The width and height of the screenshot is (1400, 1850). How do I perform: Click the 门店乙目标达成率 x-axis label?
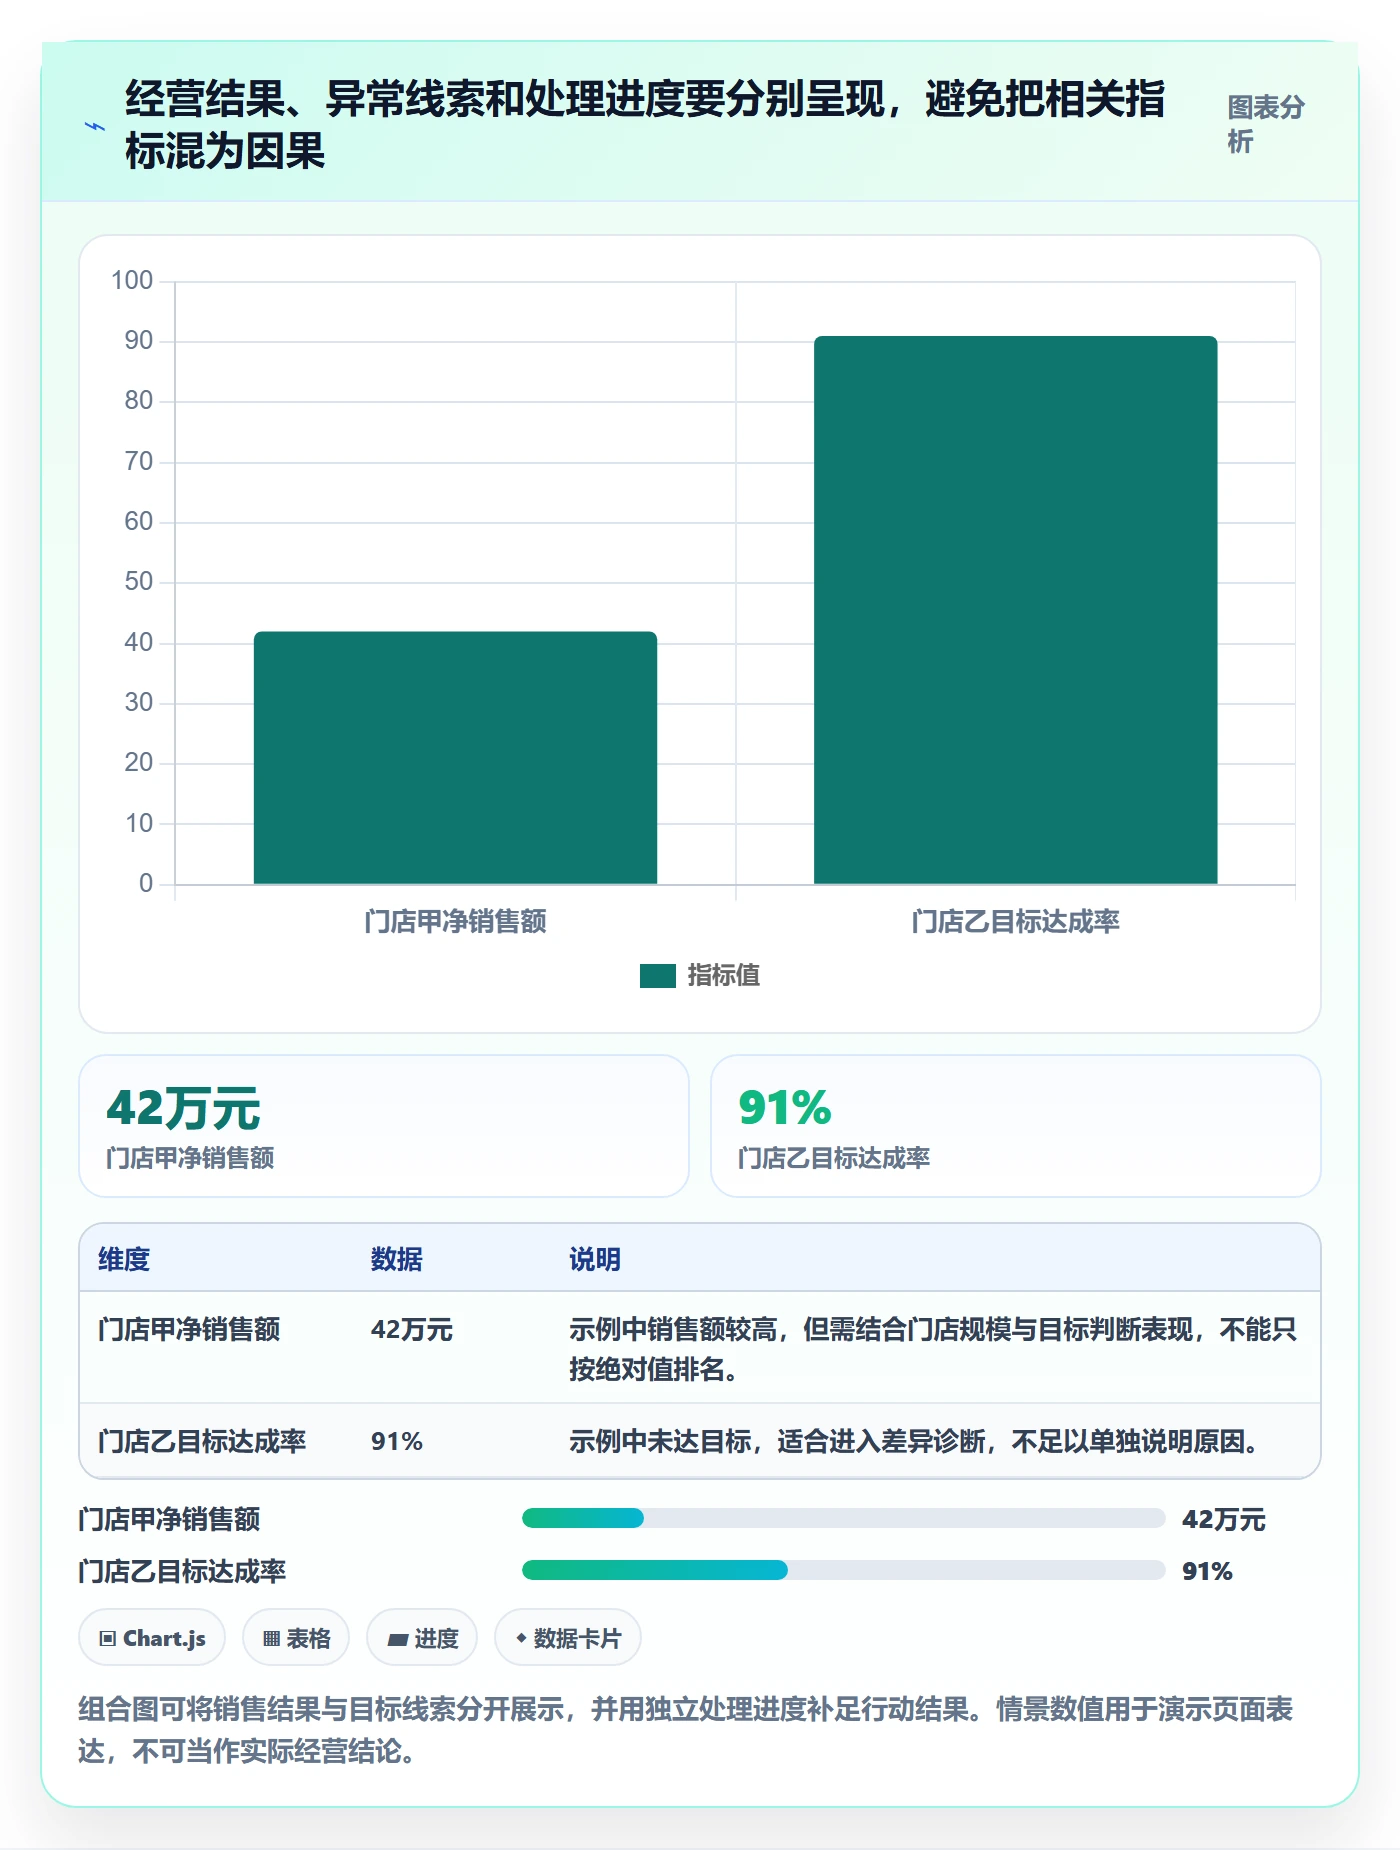tap(1015, 921)
